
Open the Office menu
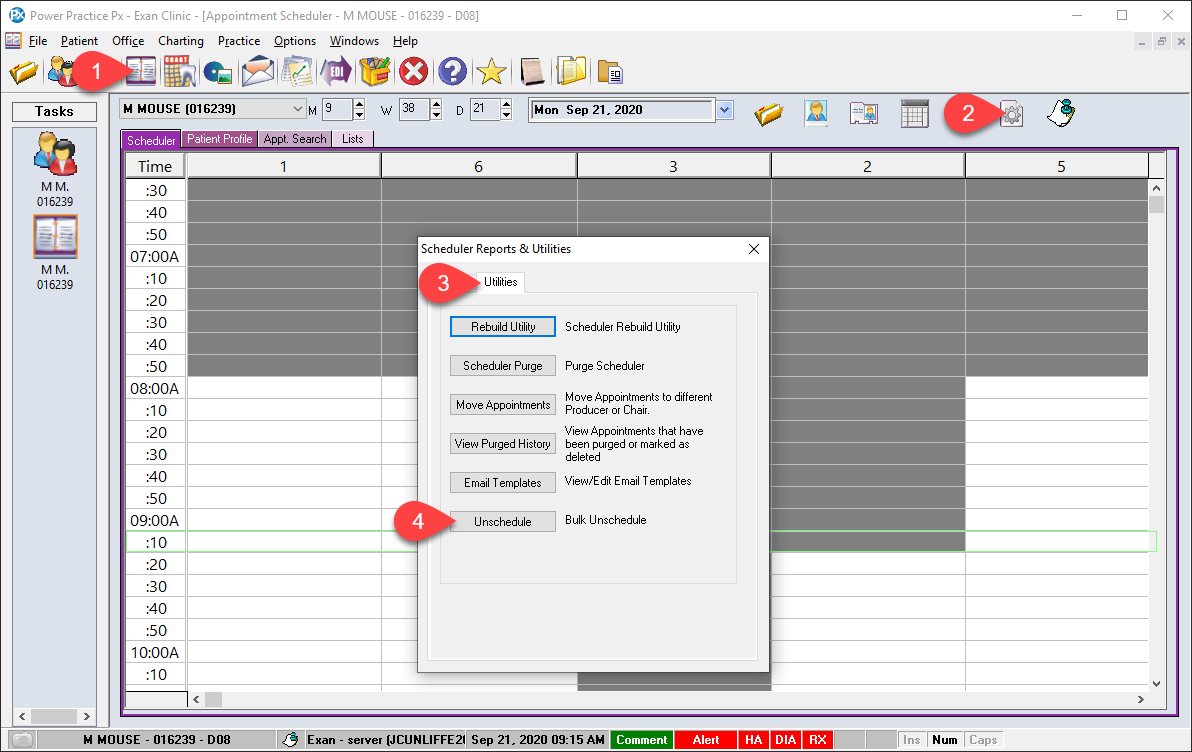point(128,41)
